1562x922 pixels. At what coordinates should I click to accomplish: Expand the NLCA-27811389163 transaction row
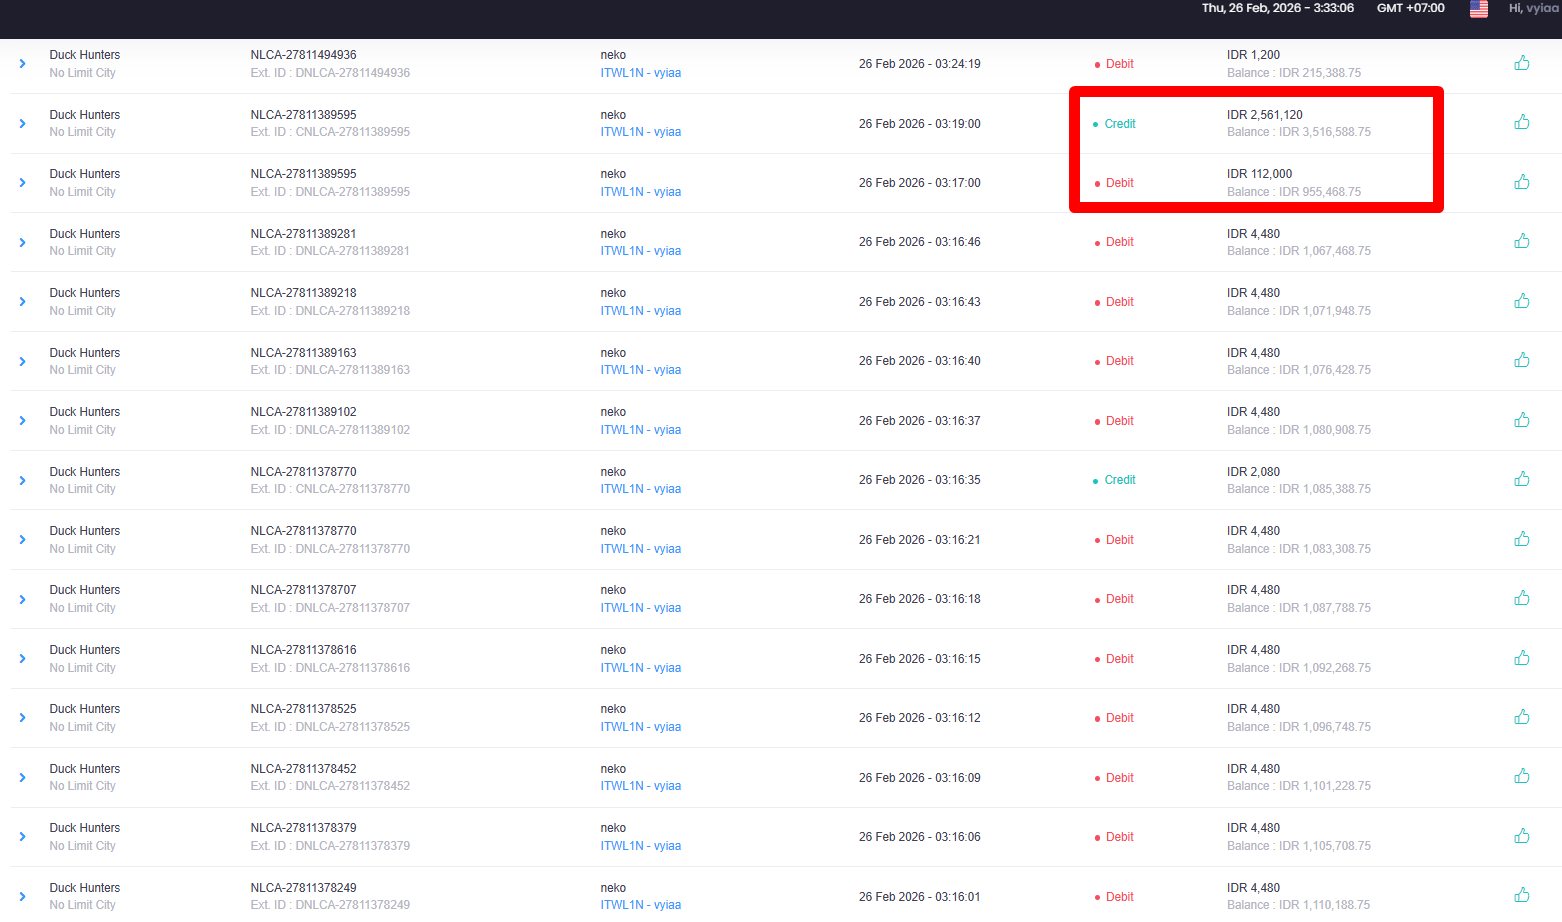[x=22, y=361]
